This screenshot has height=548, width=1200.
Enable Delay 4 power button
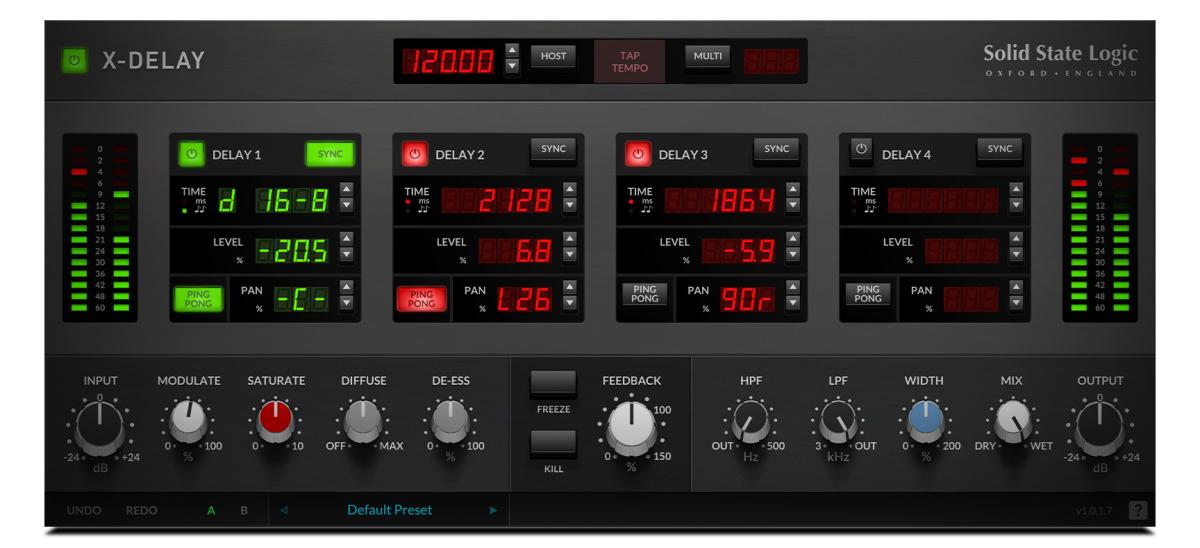pyautogui.click(x=862, y=152)
